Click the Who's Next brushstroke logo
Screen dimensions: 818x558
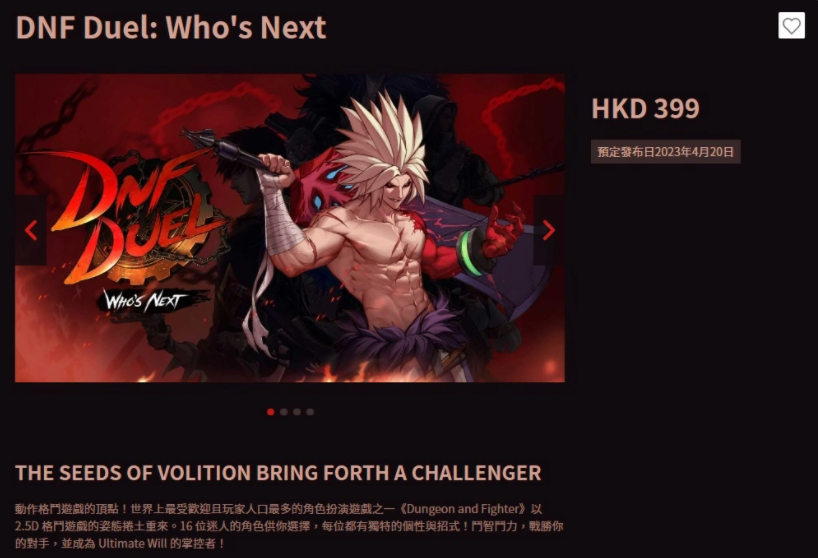151,301
